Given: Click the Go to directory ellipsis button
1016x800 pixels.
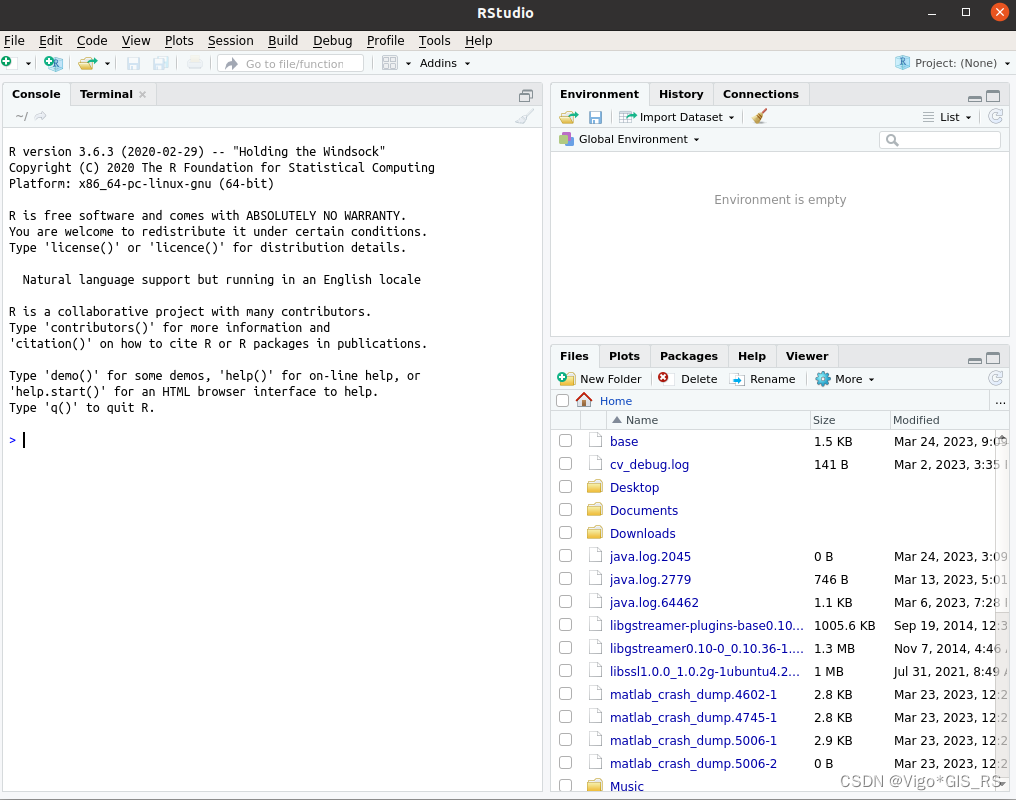Looking at the screenshot, I should click(x=1000, y=402).
